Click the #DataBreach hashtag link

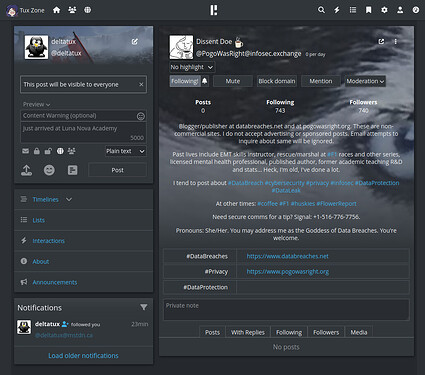point(245,183)
